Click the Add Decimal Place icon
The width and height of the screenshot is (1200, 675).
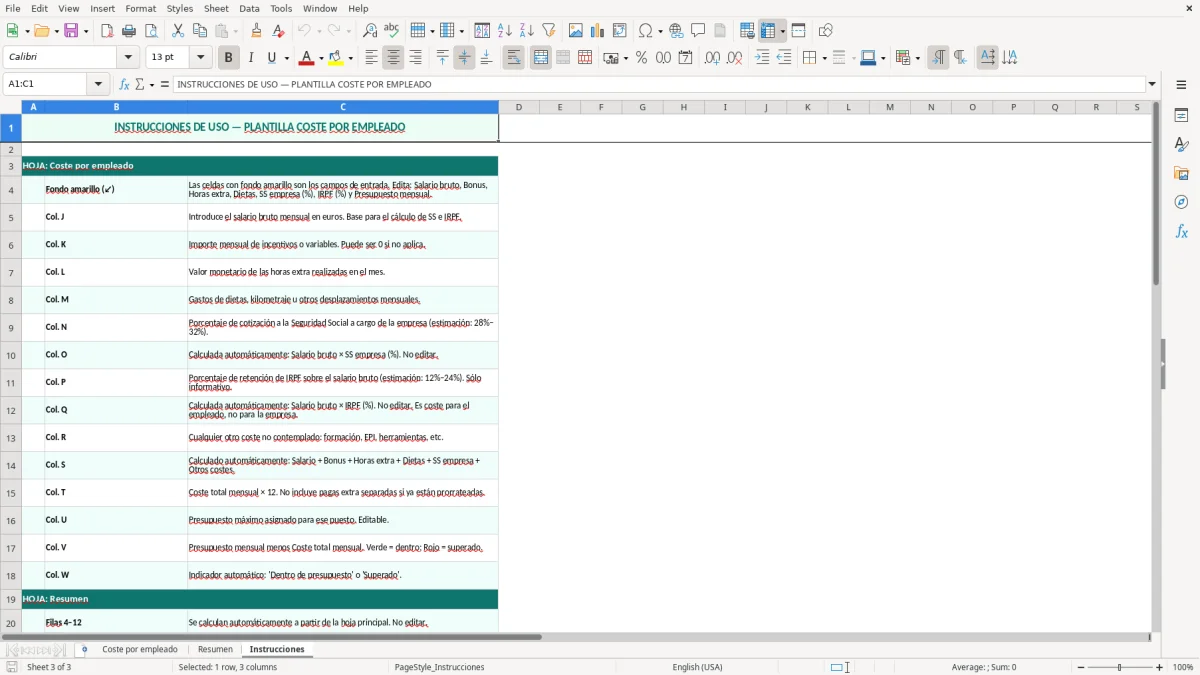point(713,58)
